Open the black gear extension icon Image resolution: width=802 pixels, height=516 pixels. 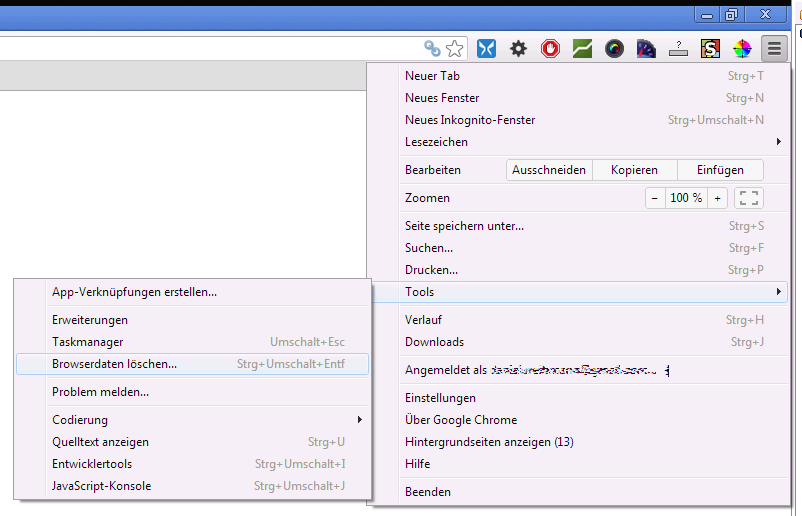tap(518, 49)
